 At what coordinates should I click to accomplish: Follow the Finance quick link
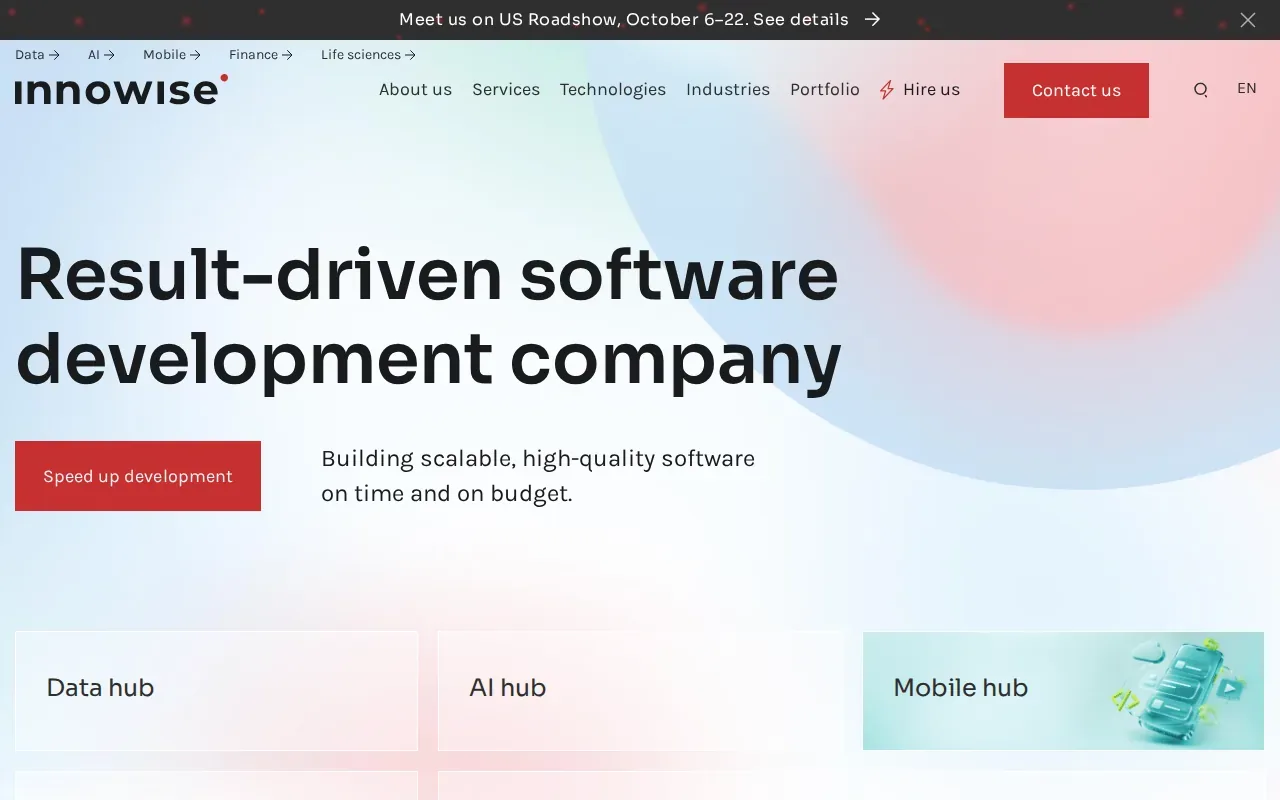(261, 55)
